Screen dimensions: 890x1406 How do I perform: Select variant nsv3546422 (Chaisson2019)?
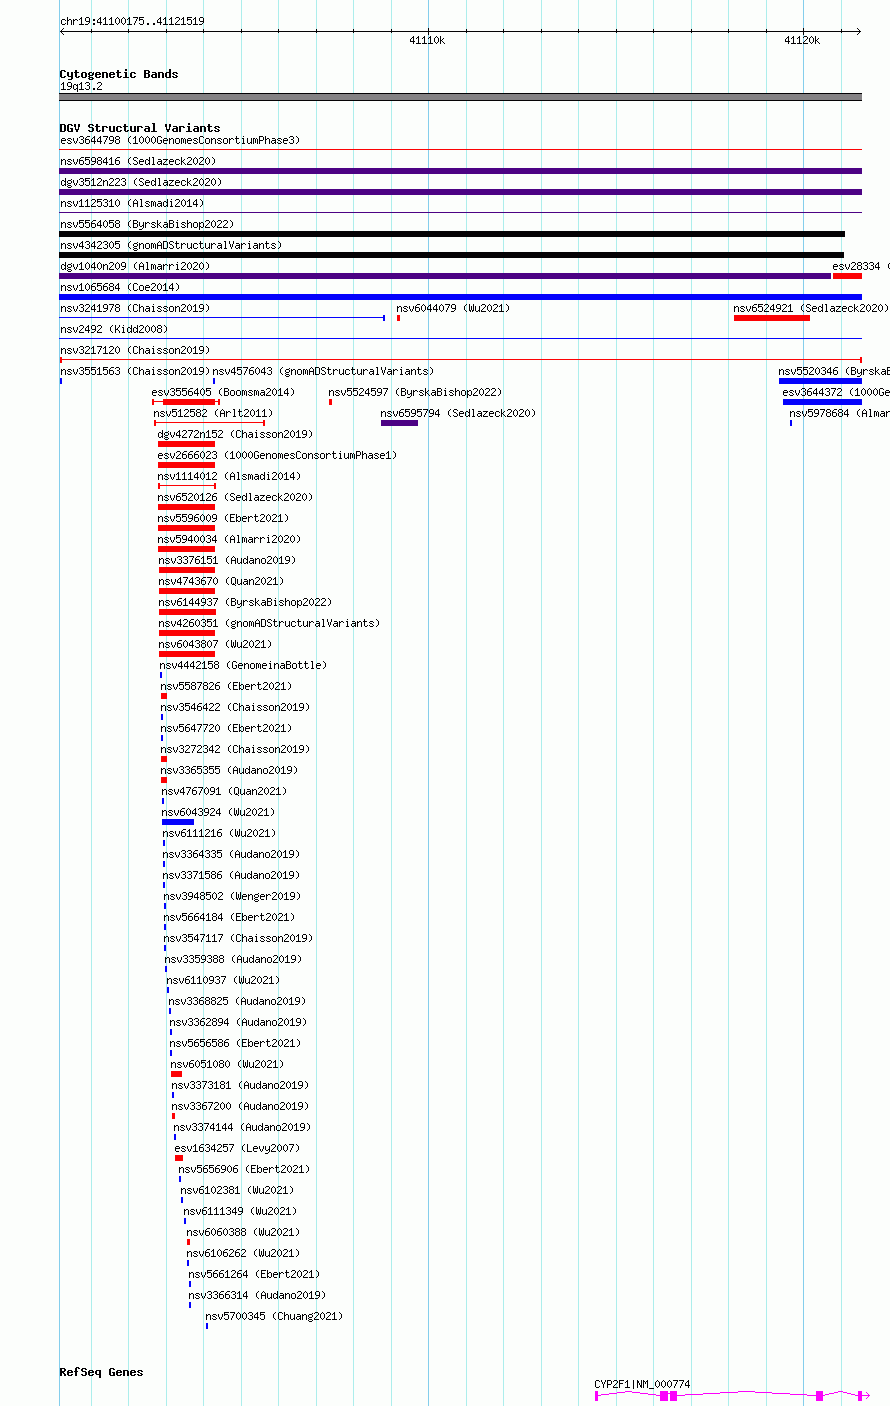tap(235, 707)
